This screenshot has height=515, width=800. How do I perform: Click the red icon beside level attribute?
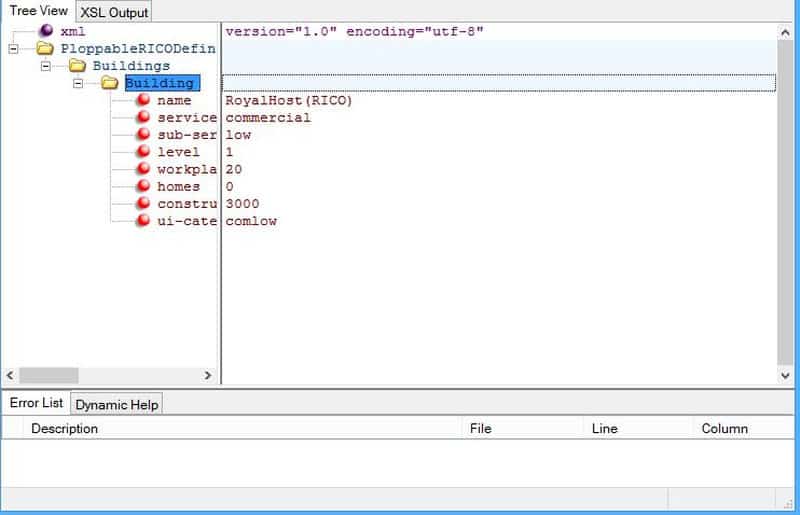[143, 152]
